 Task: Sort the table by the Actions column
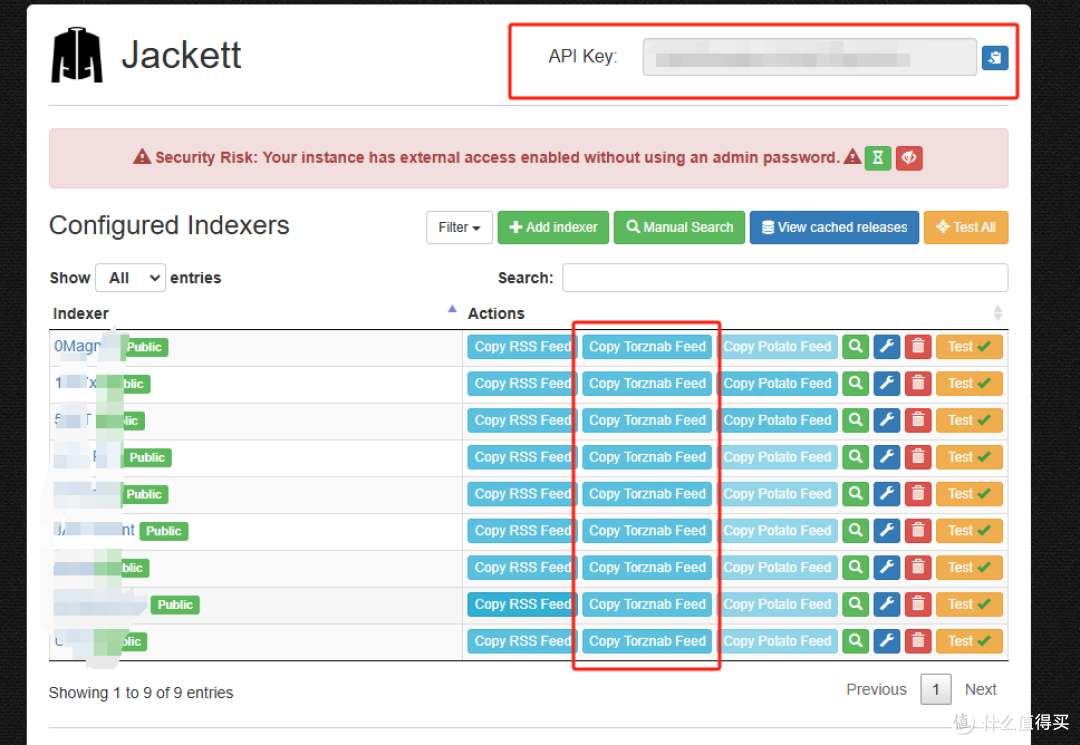click(736, 313)
